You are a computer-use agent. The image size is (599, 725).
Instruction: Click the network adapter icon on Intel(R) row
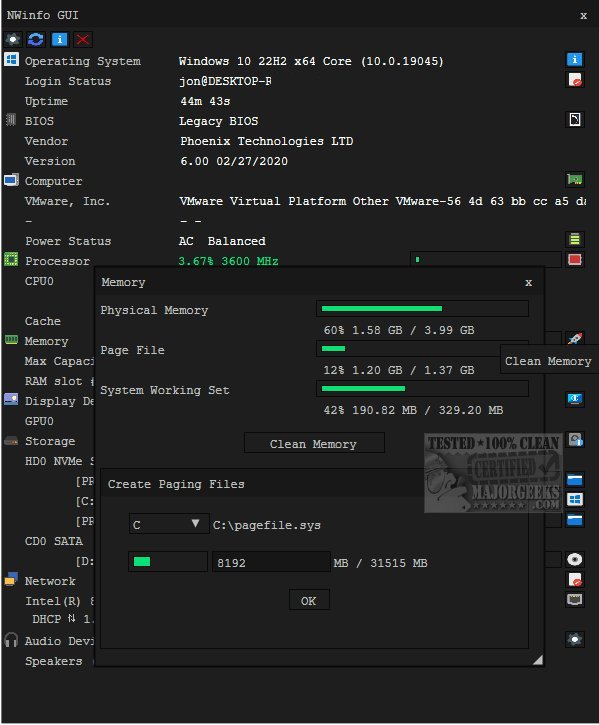[x=574, y=600]
